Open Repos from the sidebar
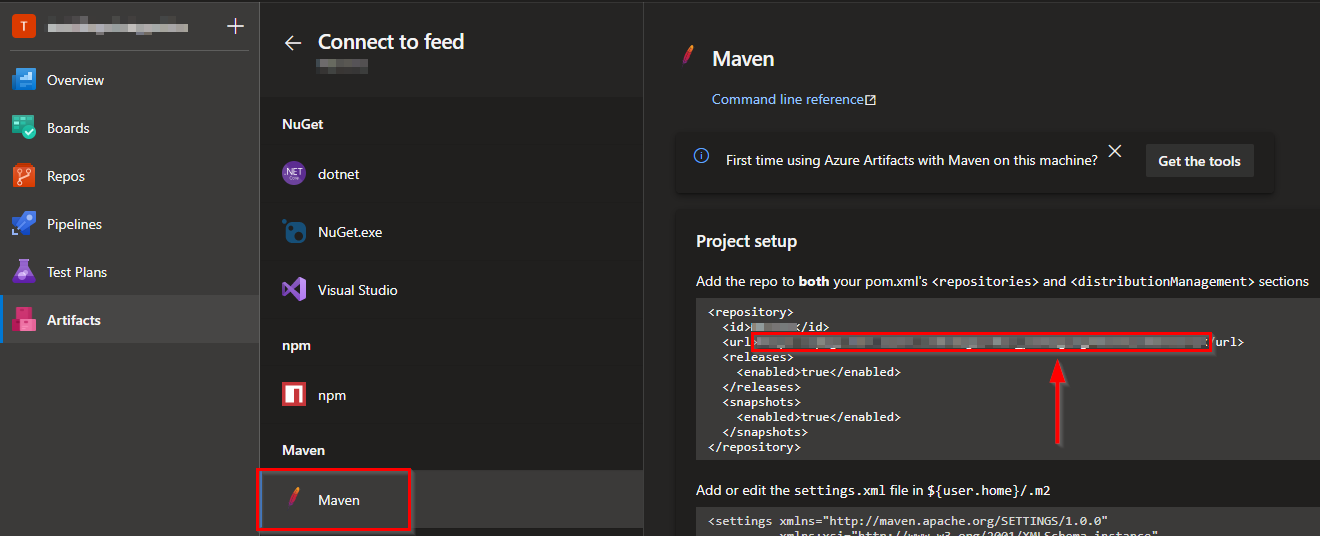Screen dimensions: 1320x536 click(65, 176)
